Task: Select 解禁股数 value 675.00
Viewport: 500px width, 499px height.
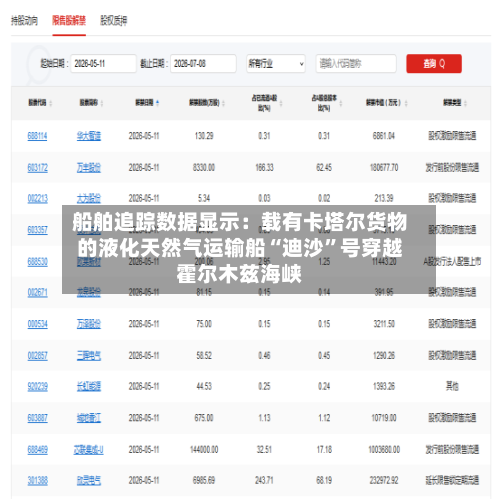Action: 204,418
